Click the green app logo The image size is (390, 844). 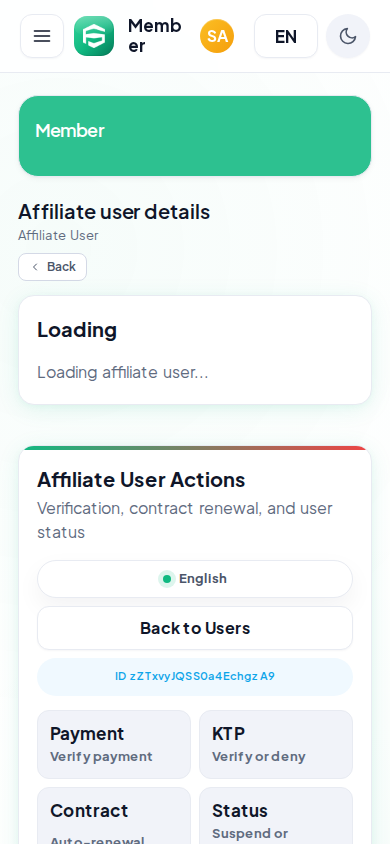pyautogui.click(x=94, y=36)
